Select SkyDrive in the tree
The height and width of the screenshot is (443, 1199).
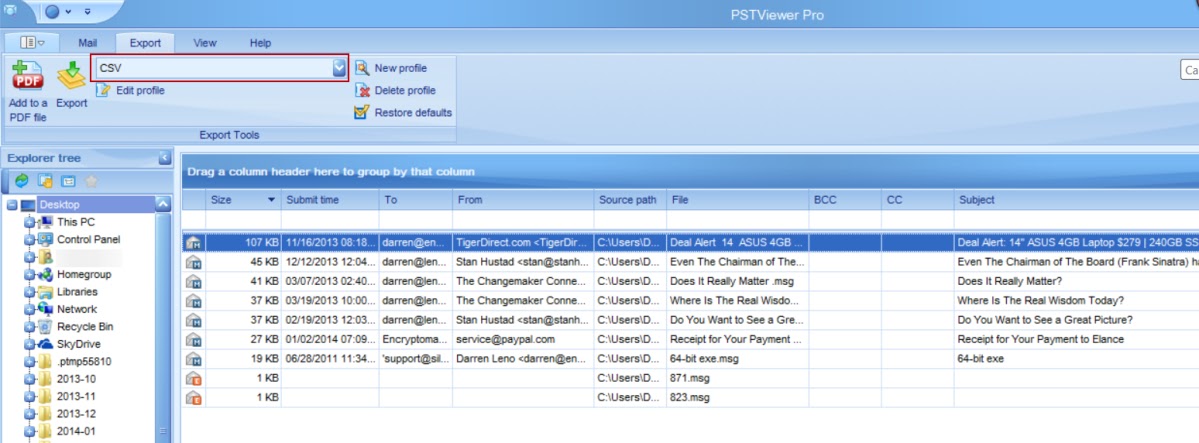(79, 344)
